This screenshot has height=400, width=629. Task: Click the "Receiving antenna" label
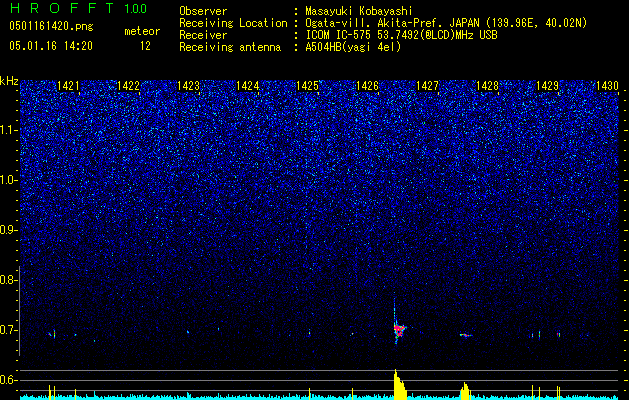click(230, 47)
